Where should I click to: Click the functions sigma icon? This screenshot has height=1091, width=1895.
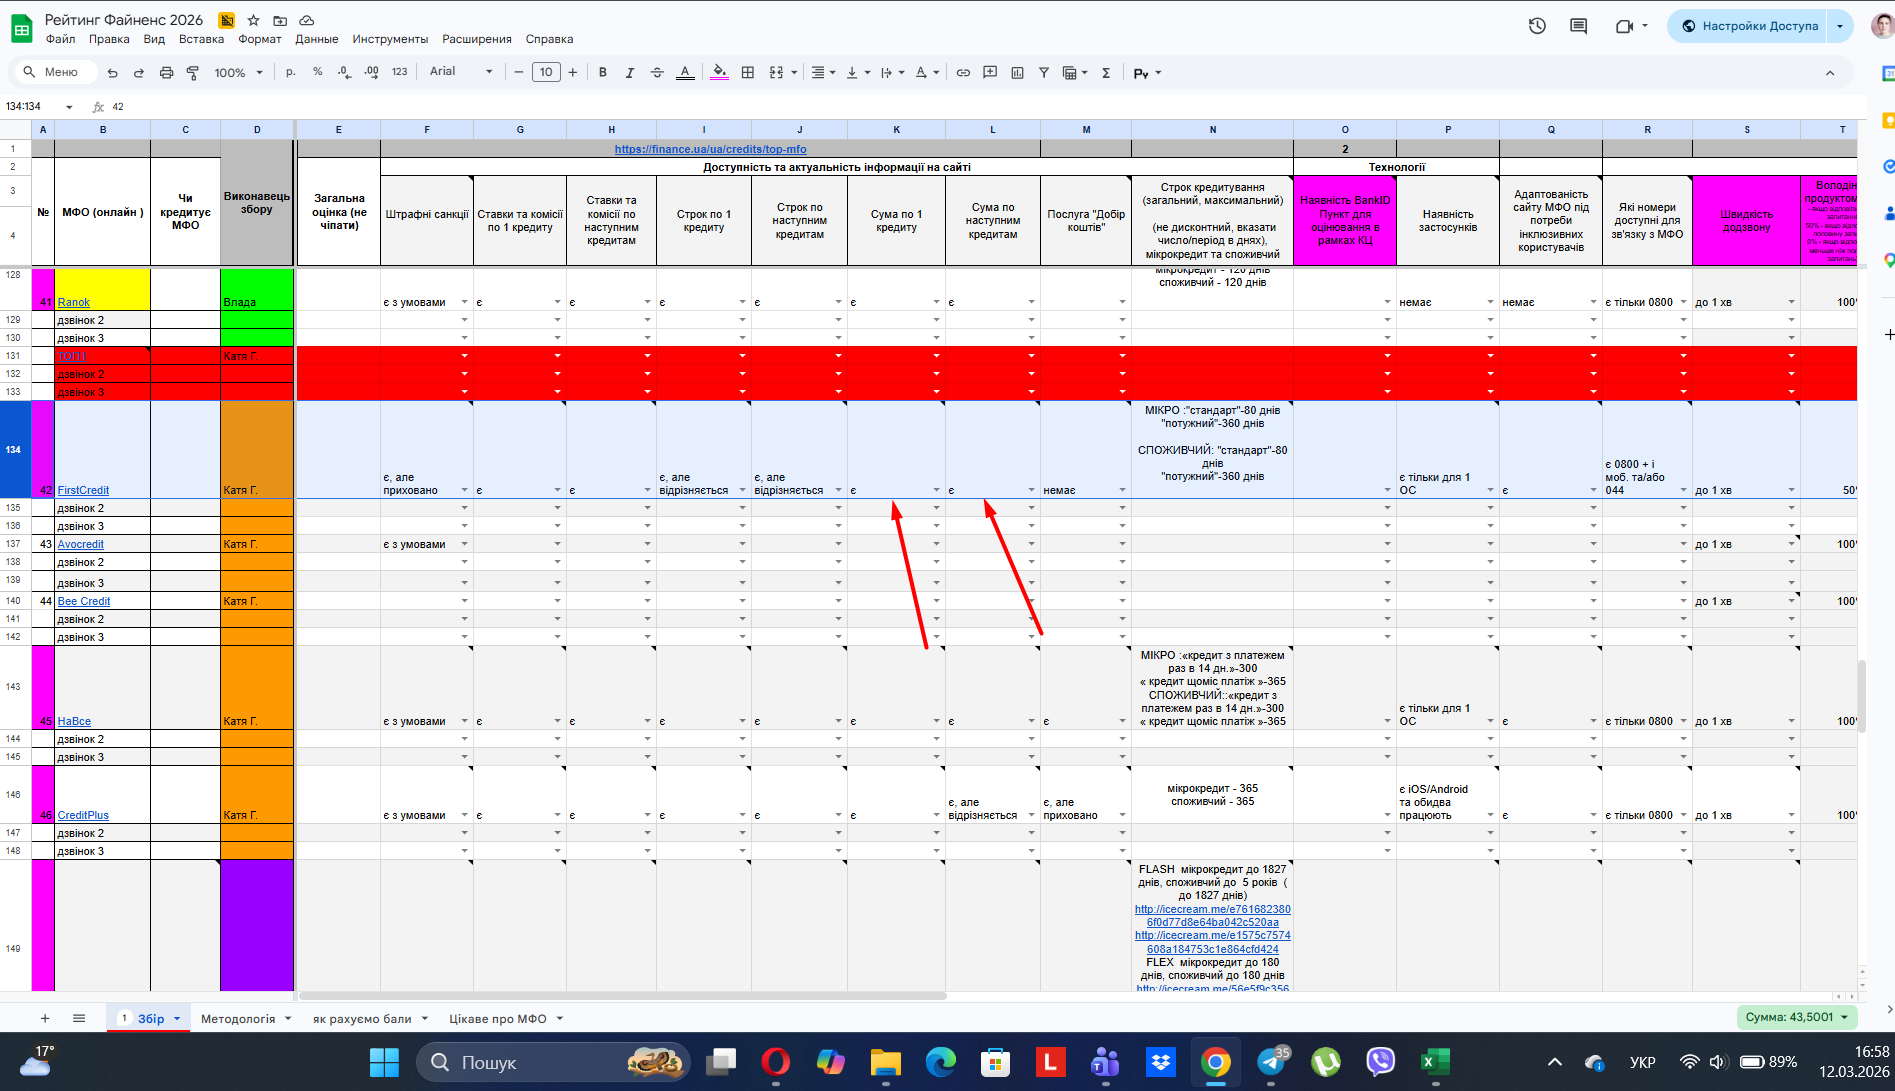point(1106,73)
